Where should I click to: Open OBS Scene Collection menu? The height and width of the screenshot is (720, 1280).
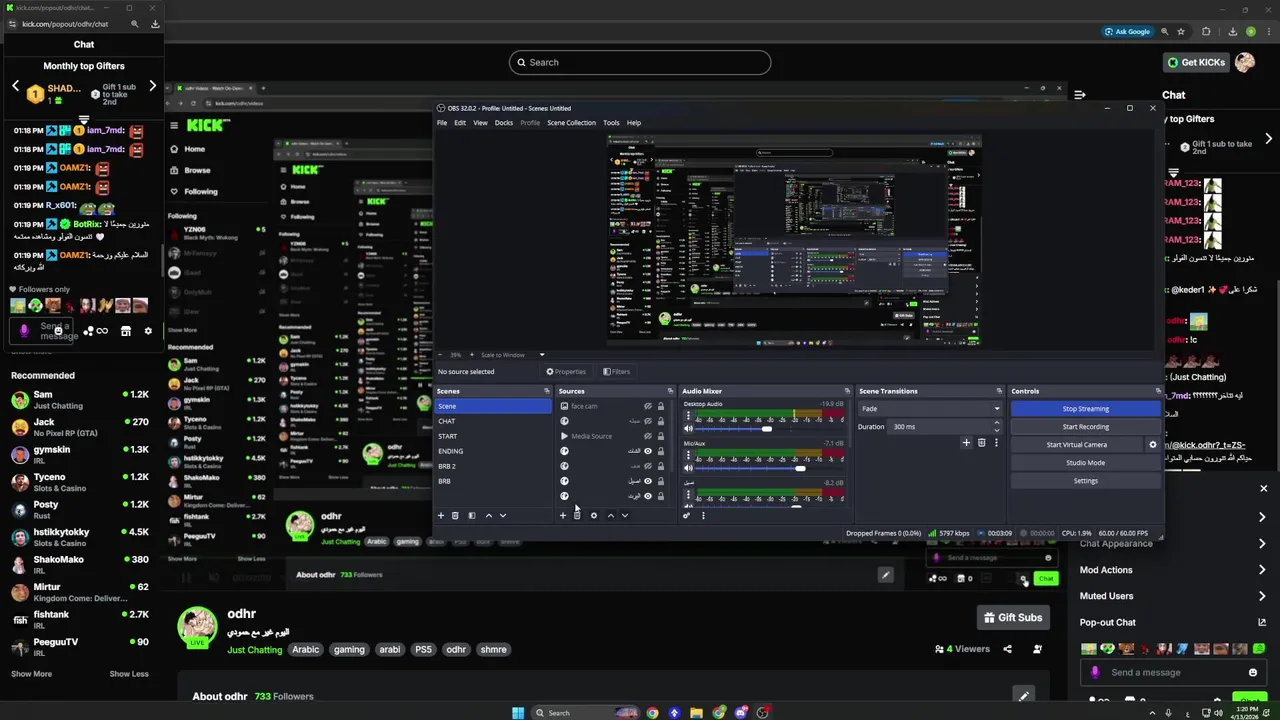click(571, 123)
